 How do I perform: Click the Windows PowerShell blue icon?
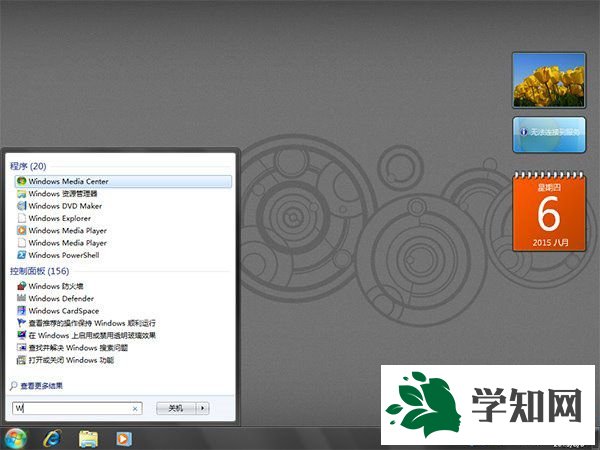point(22,255)
